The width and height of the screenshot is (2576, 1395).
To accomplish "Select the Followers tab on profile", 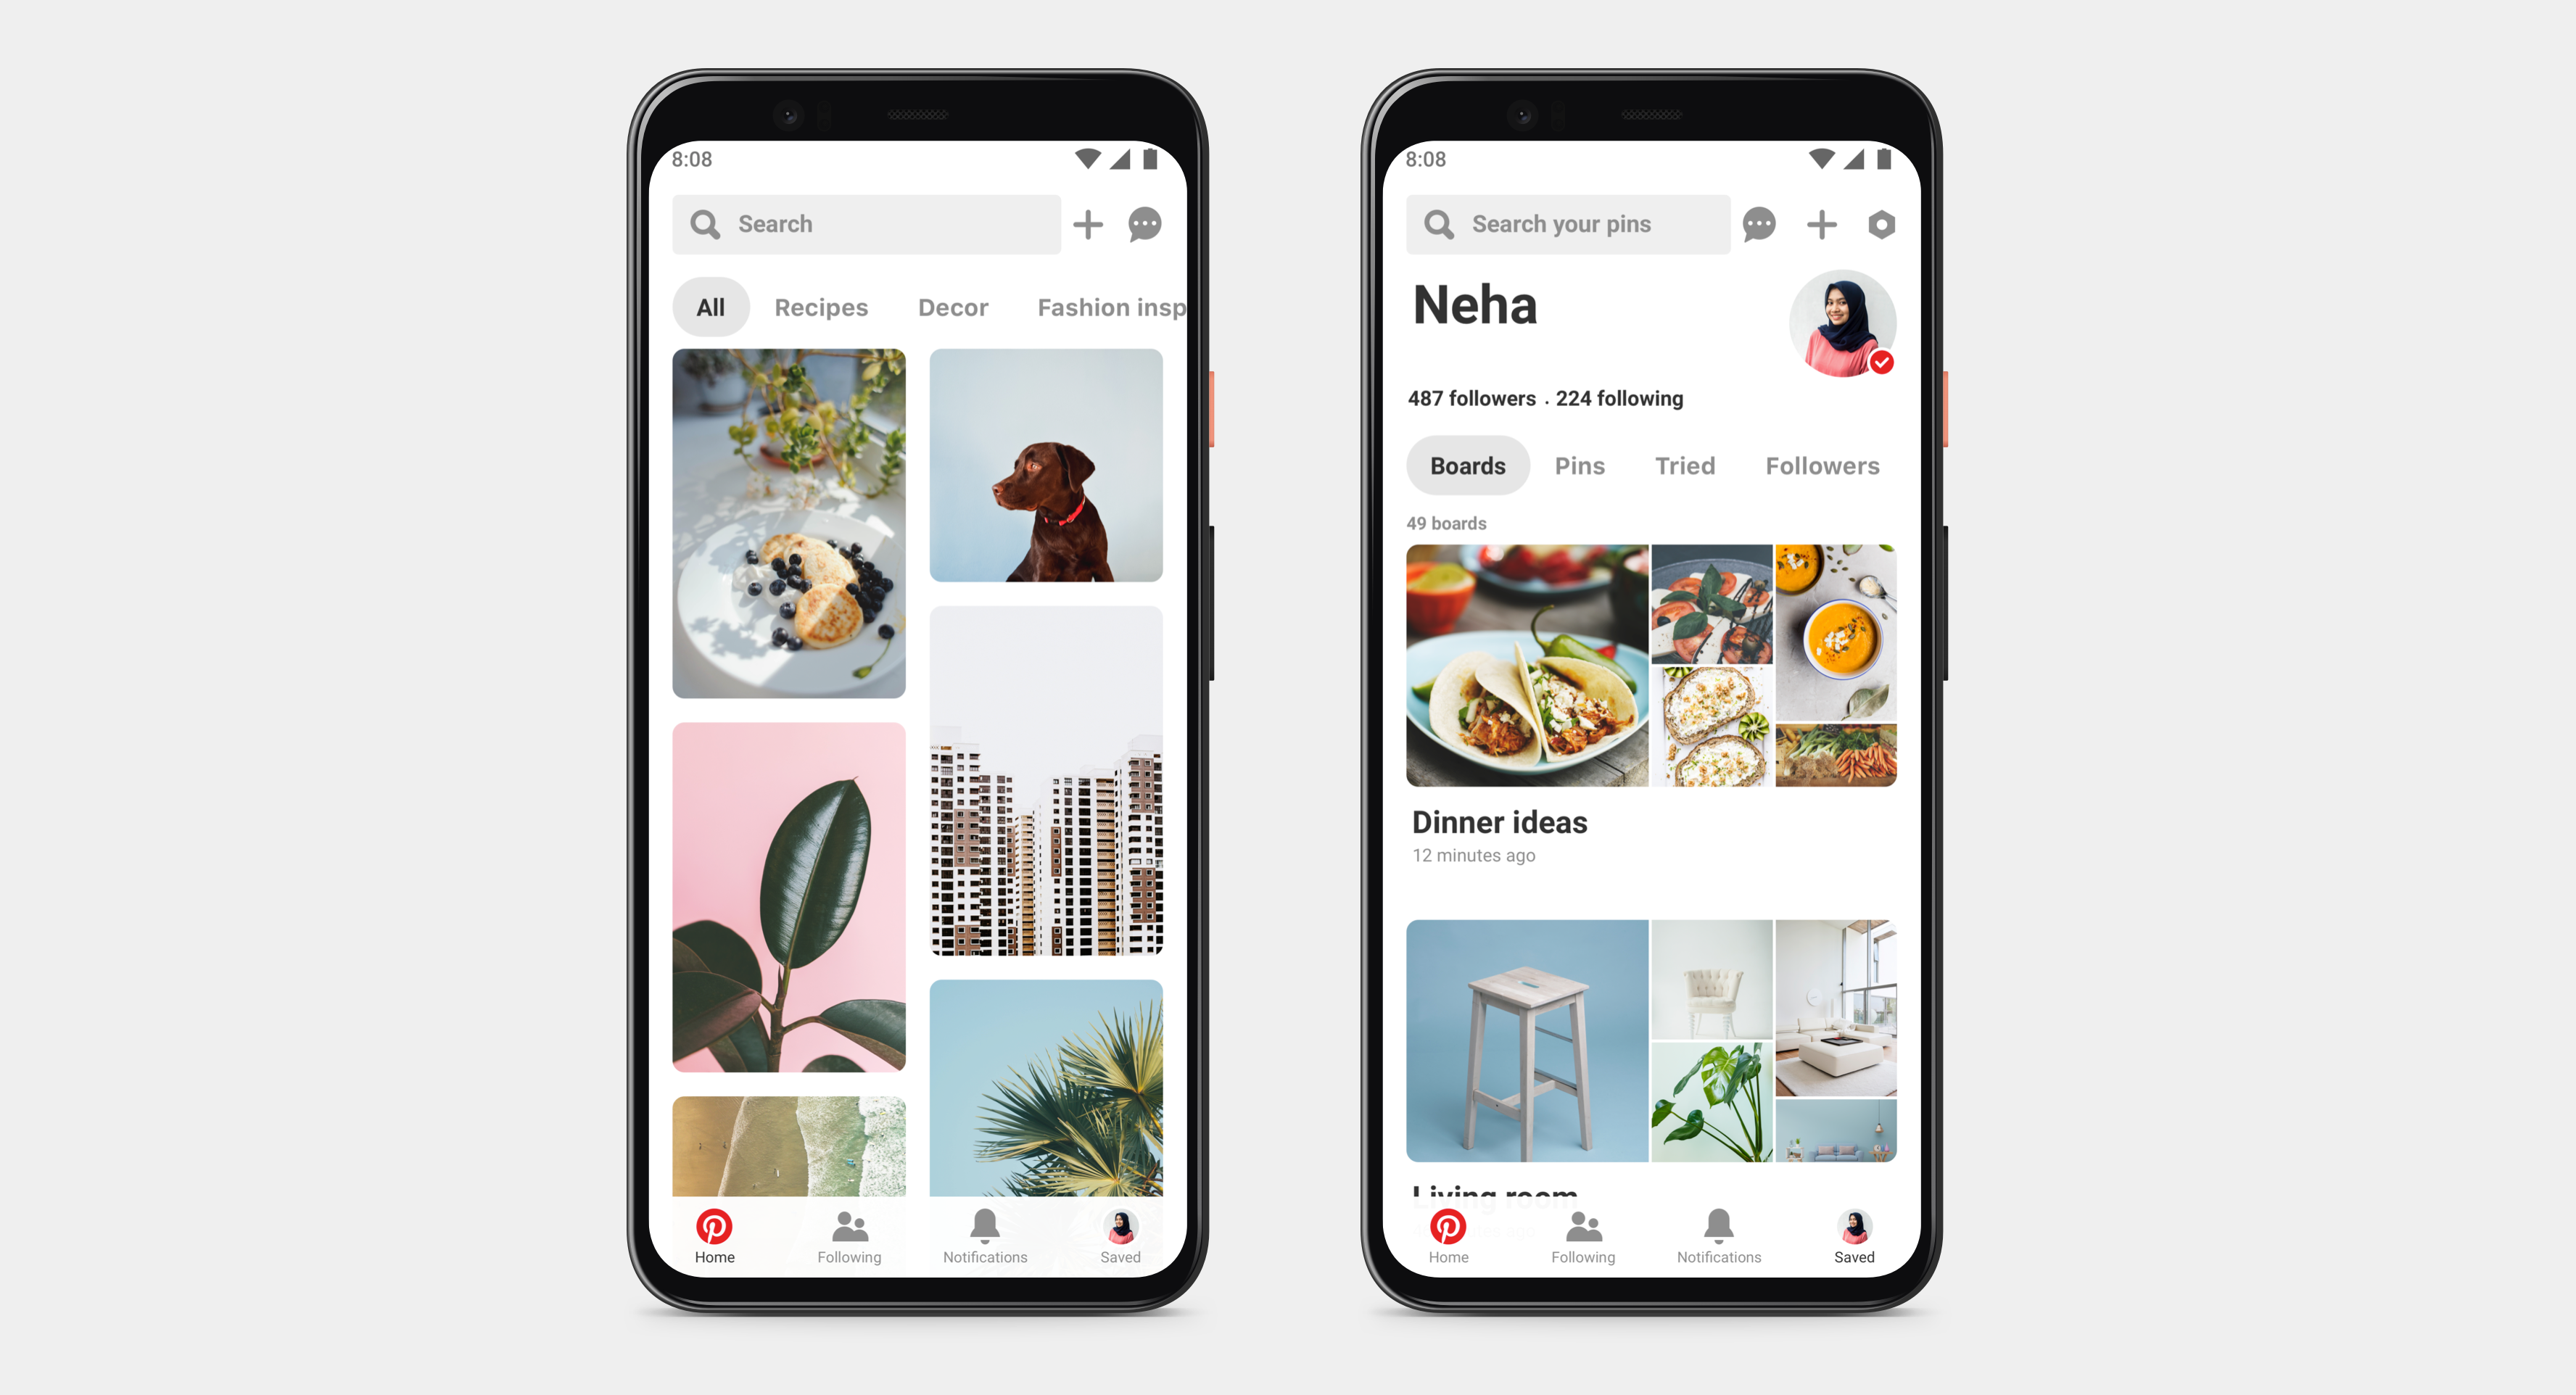I will (1824, 465).
